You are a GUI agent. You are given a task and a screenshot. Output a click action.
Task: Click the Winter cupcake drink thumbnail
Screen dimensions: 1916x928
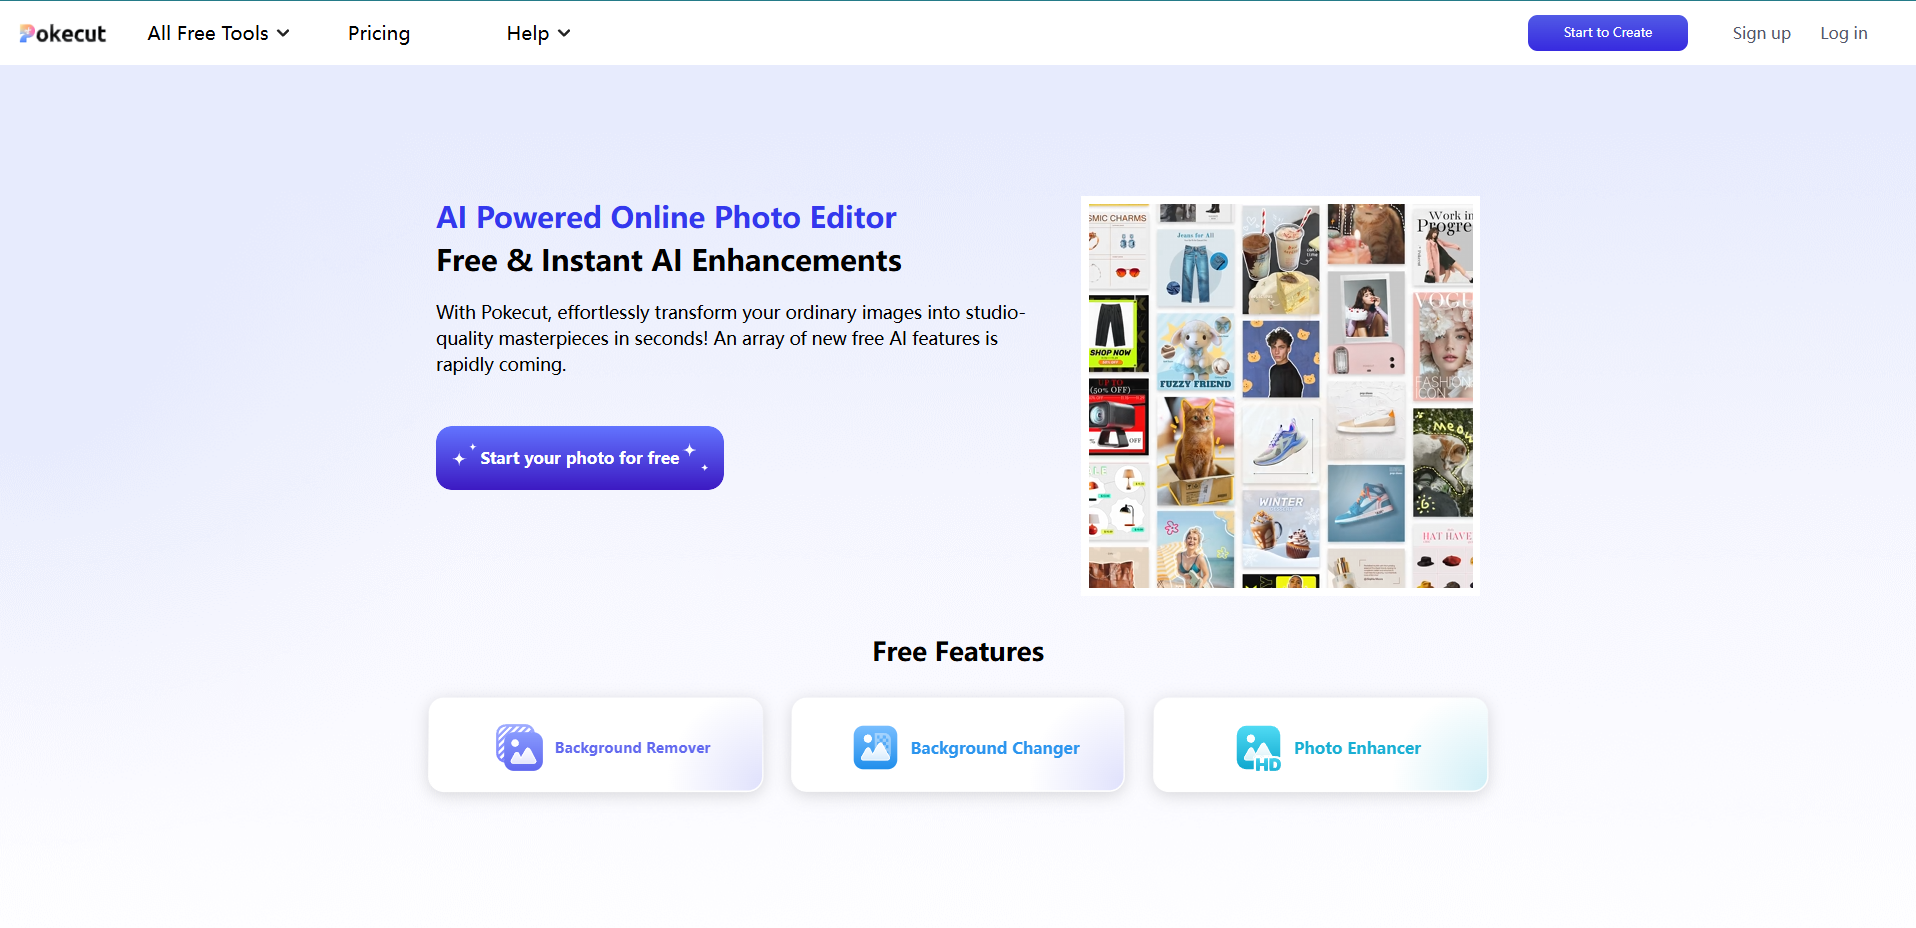pos(1281,529)
